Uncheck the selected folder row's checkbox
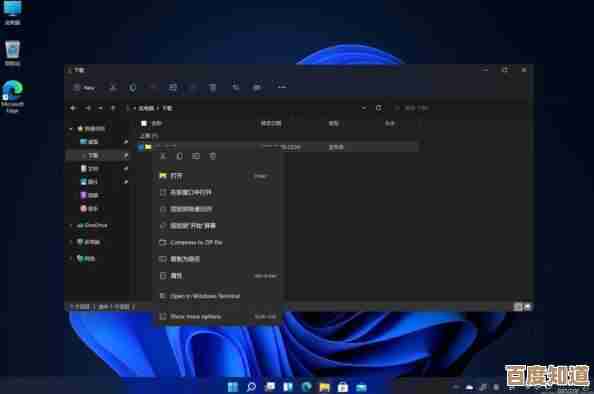 coord(141,147)
